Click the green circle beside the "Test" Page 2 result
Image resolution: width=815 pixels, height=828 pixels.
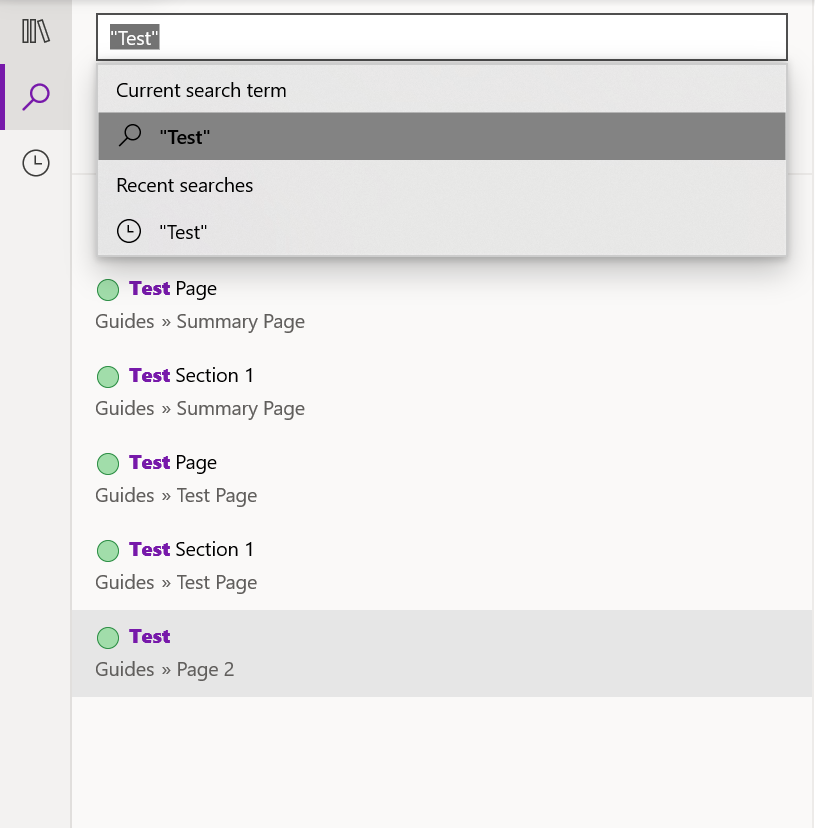click(x=108, y=637)
